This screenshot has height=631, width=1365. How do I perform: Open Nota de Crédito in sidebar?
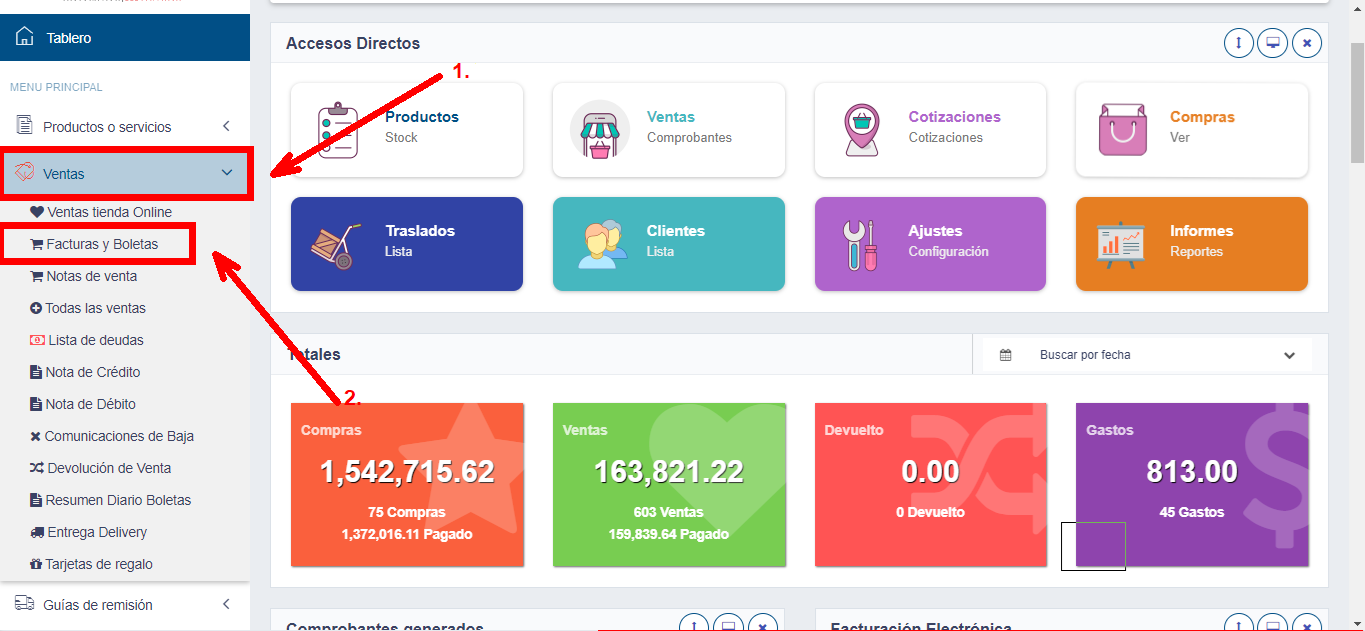[92, 372]
